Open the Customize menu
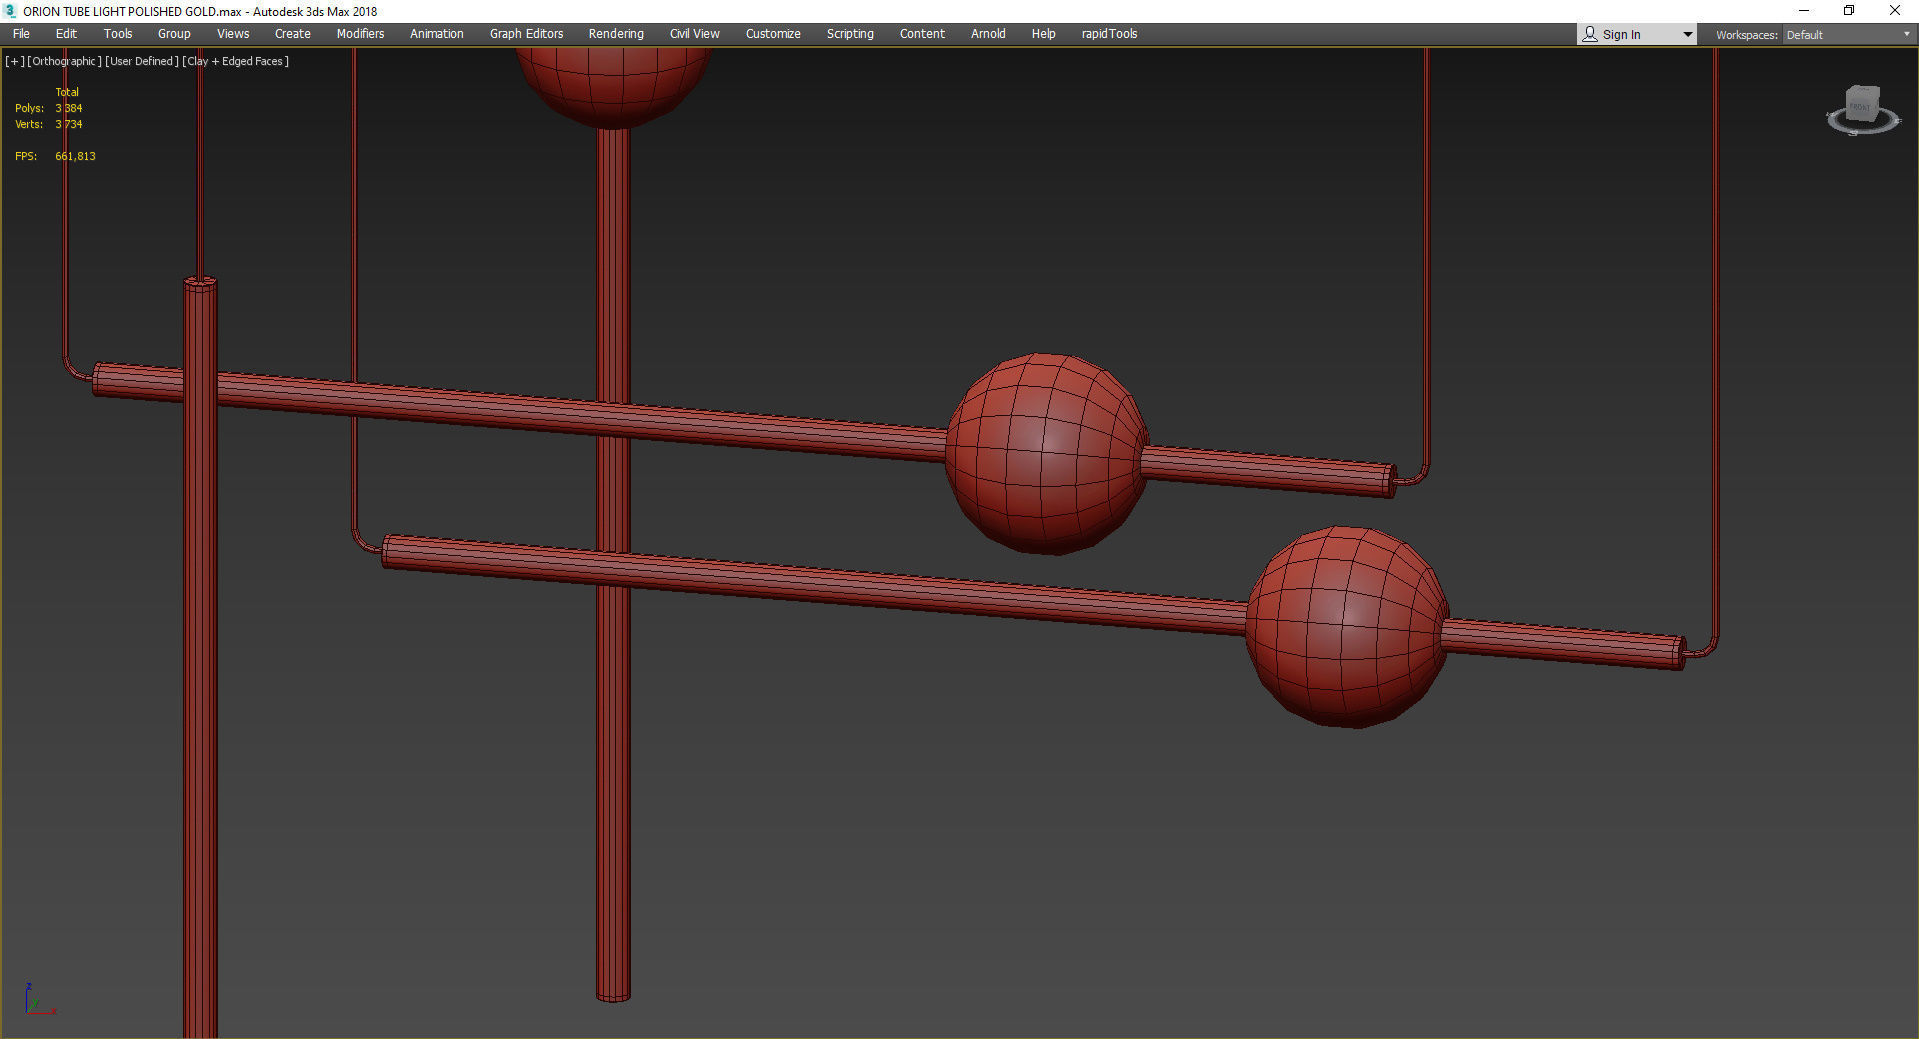Screen dimensions: 1919x1039 coord(773,34)
